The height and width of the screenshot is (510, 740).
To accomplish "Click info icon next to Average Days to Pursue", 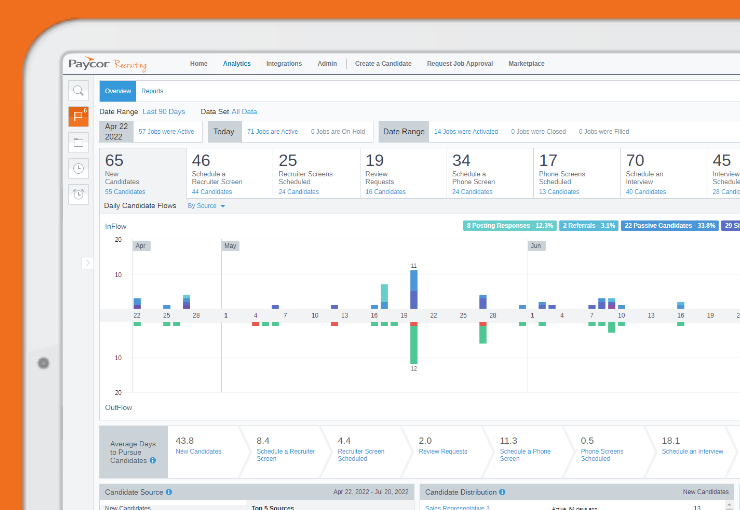I will (x=153, y=460).
